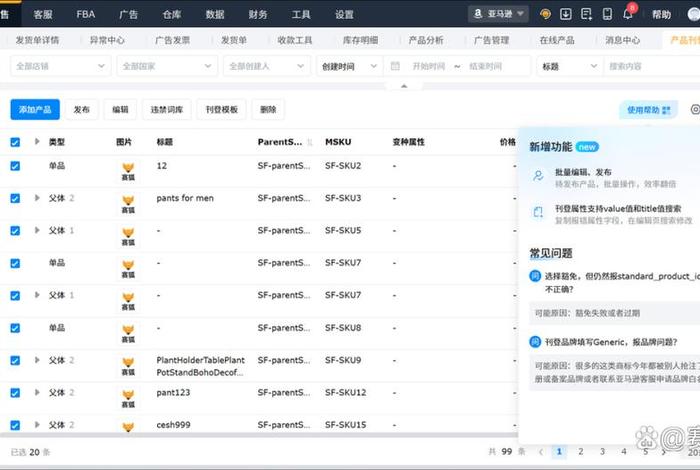The width and height of the screenshot is (700, 470).
Task: Open the 财务 menu
Action: pyautogui.click(x=258, y=14)
